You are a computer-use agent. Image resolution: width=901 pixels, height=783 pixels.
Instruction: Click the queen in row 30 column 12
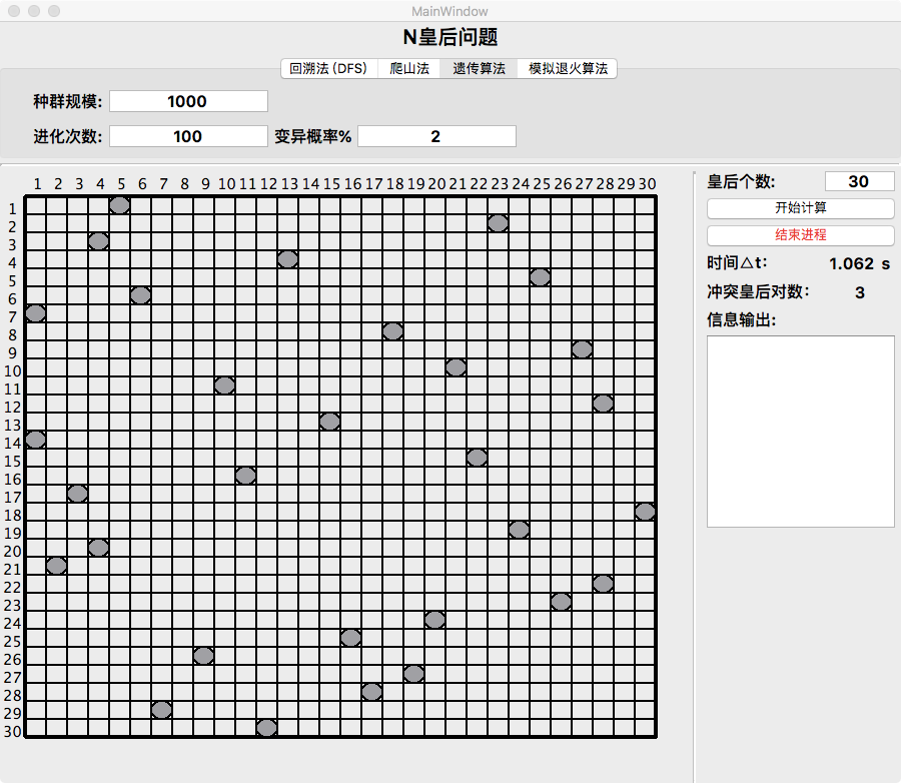click(x=267, y=728)
